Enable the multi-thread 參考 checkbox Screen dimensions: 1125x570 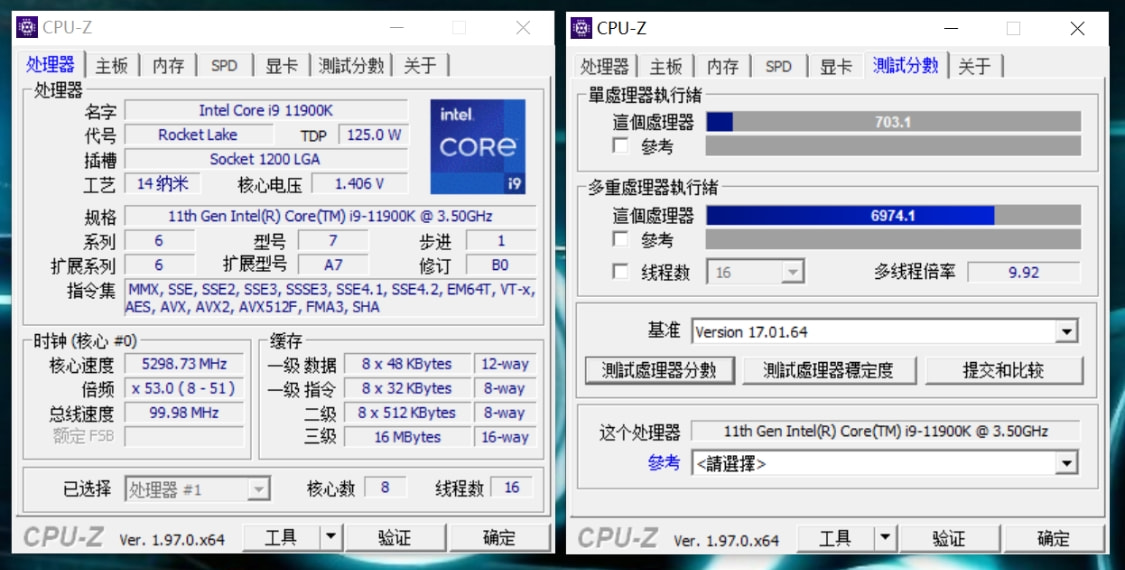coord(621,239)
